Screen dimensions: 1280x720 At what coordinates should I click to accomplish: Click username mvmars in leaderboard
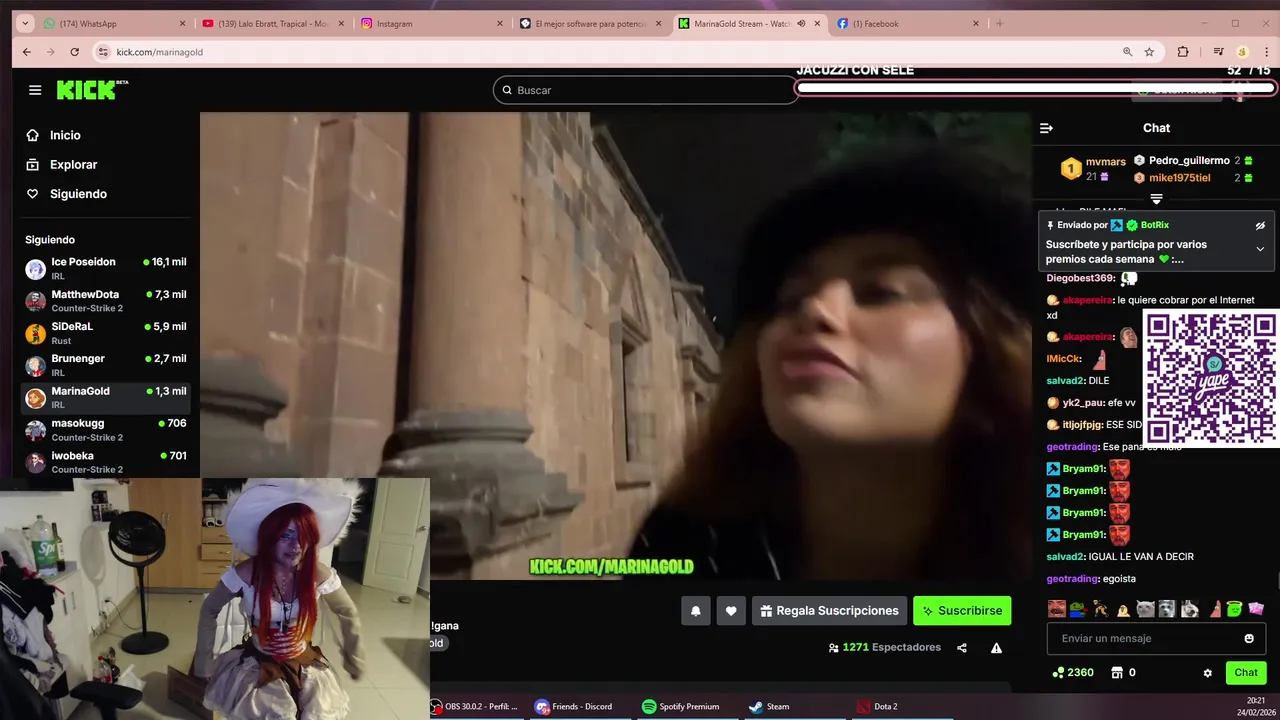point(1105,162)
